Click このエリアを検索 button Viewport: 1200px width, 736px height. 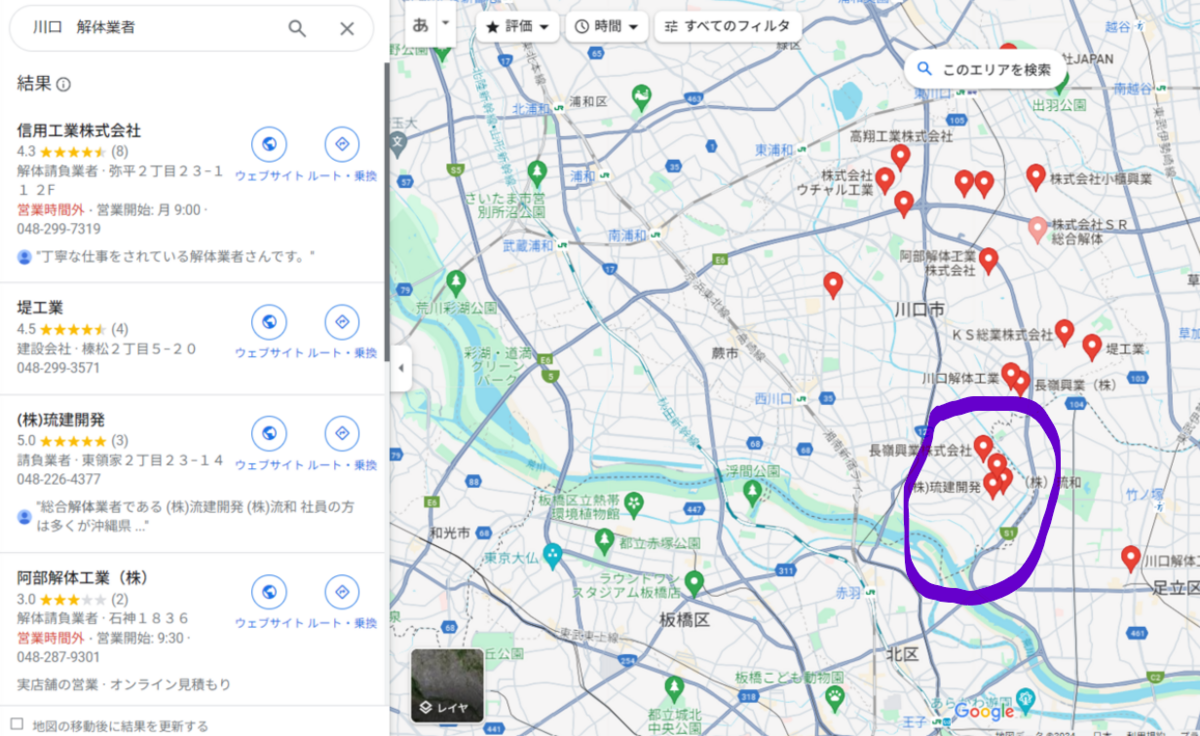pos(984,69)
